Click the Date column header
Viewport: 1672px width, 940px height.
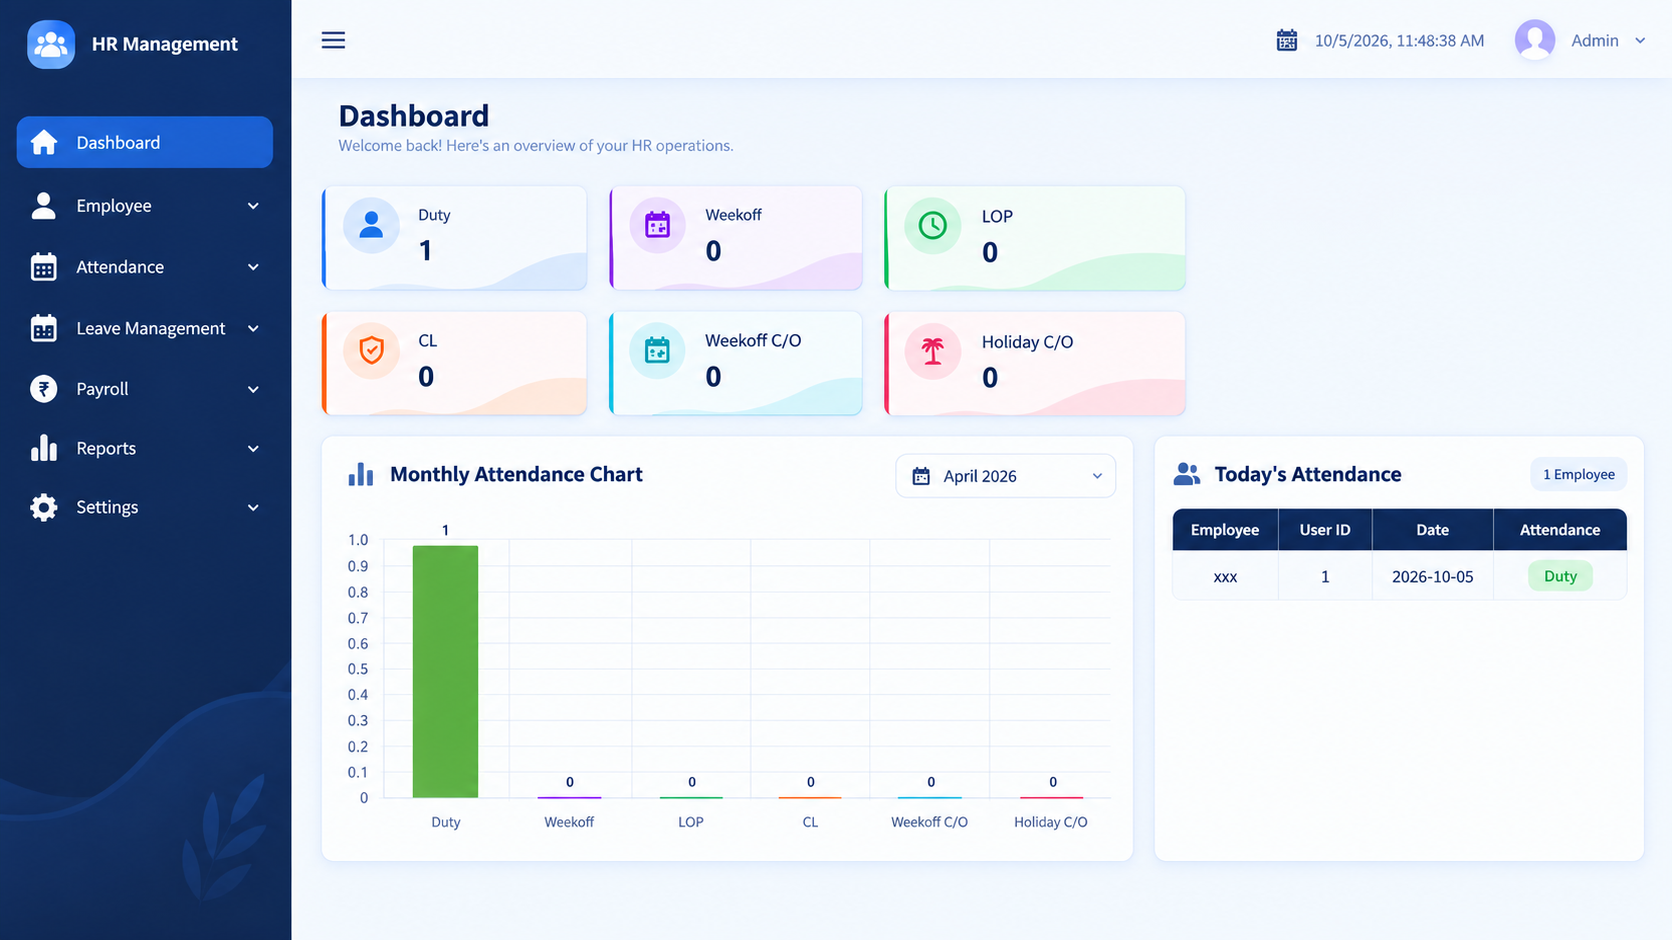click(x=1432, y=530)
